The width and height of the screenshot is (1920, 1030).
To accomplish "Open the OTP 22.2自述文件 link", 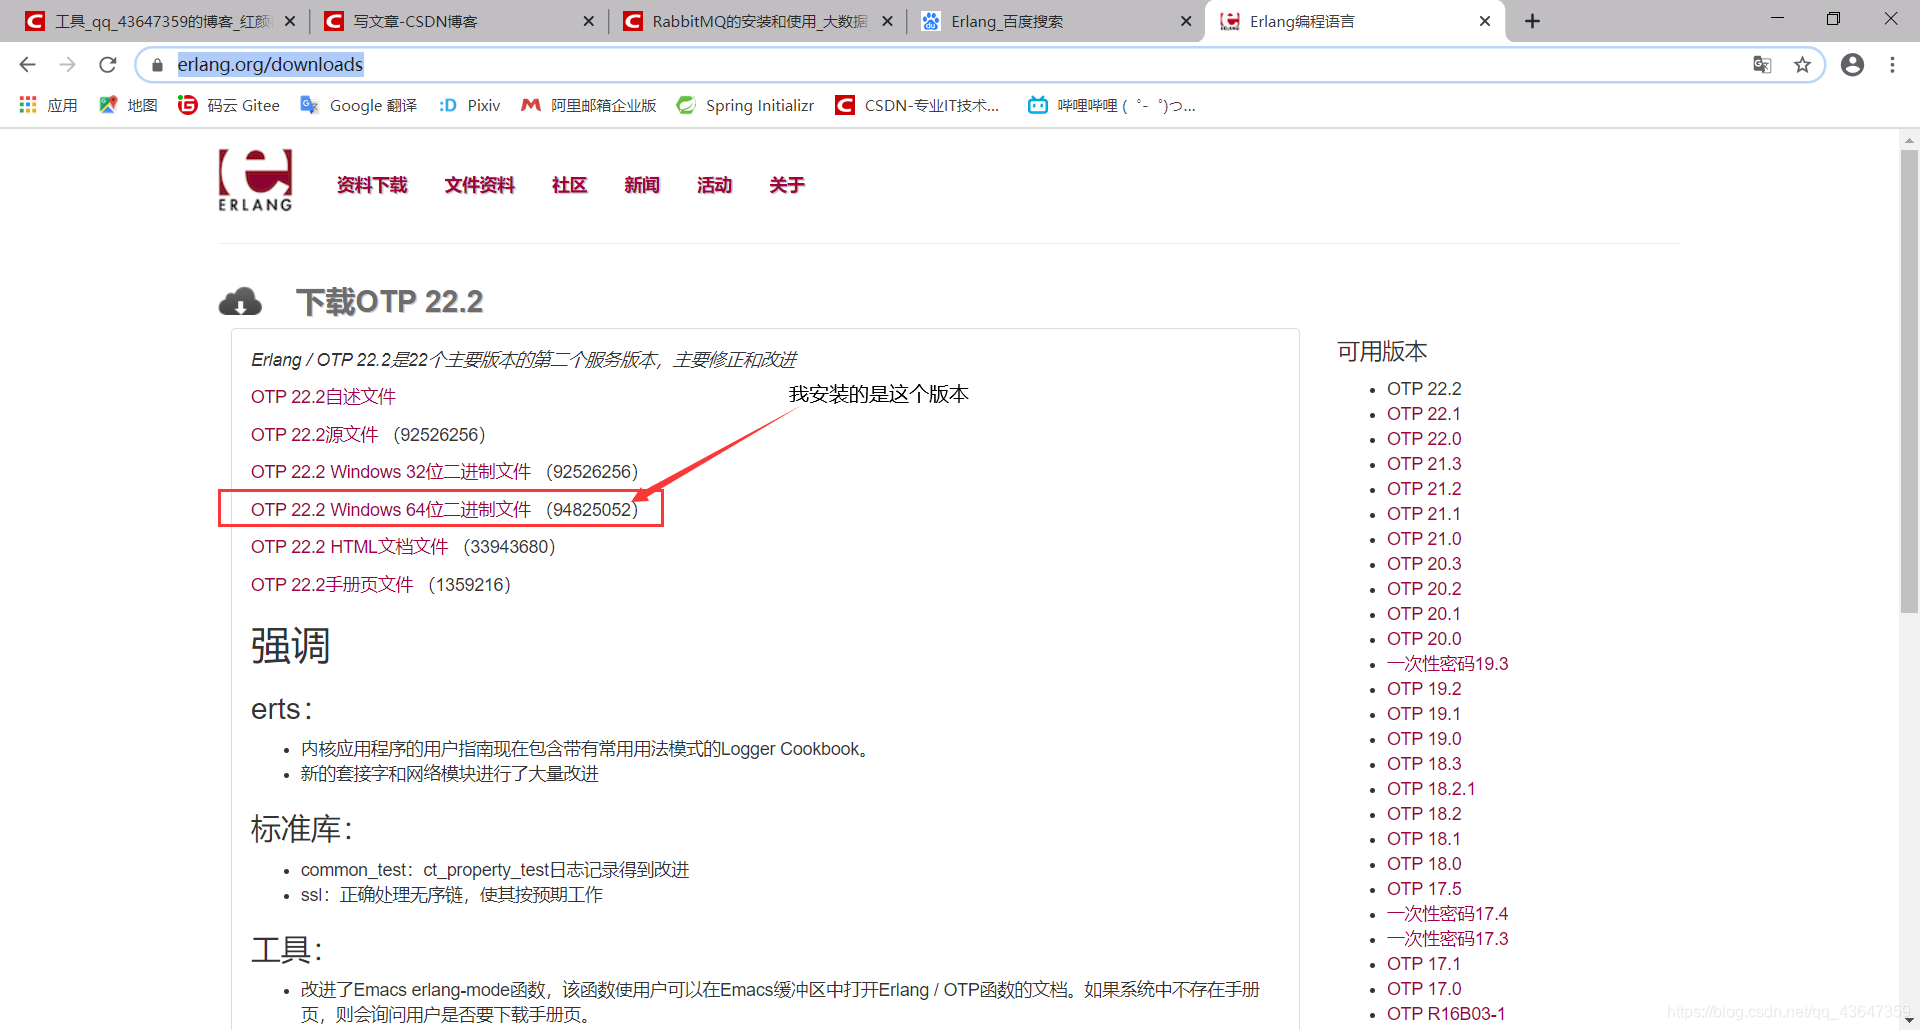I will [323, 397].
